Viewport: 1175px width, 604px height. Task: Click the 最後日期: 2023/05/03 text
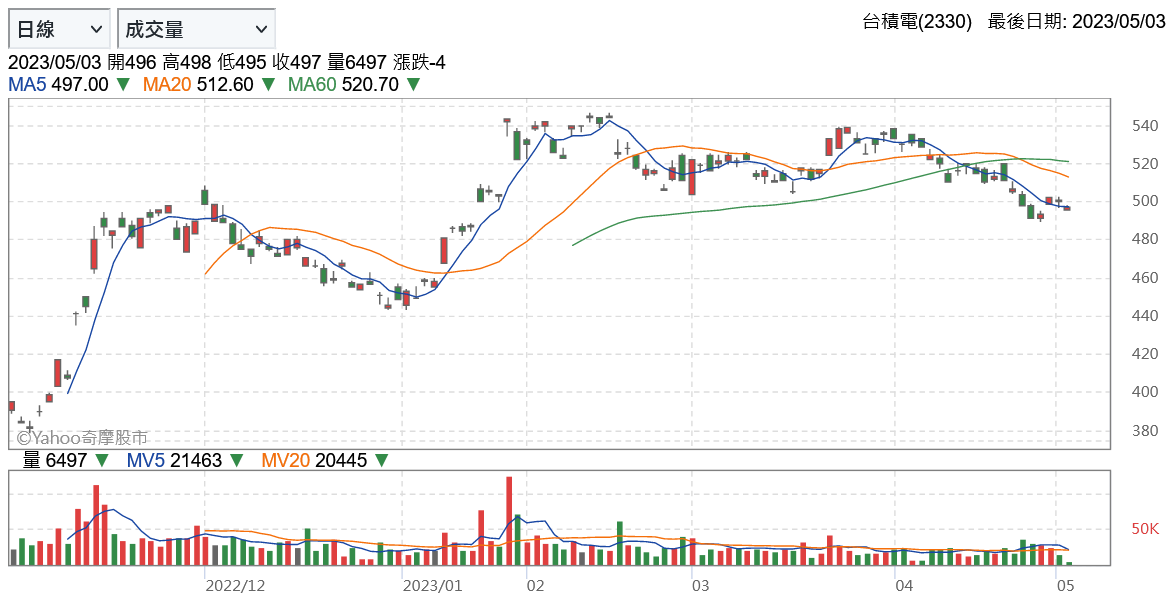click(1077, 21)
